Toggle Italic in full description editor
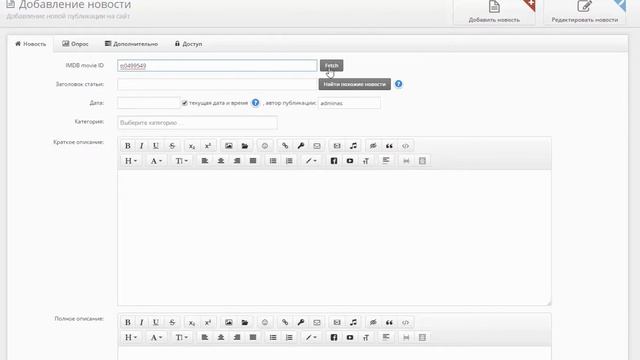 click(x=141, y=322)
